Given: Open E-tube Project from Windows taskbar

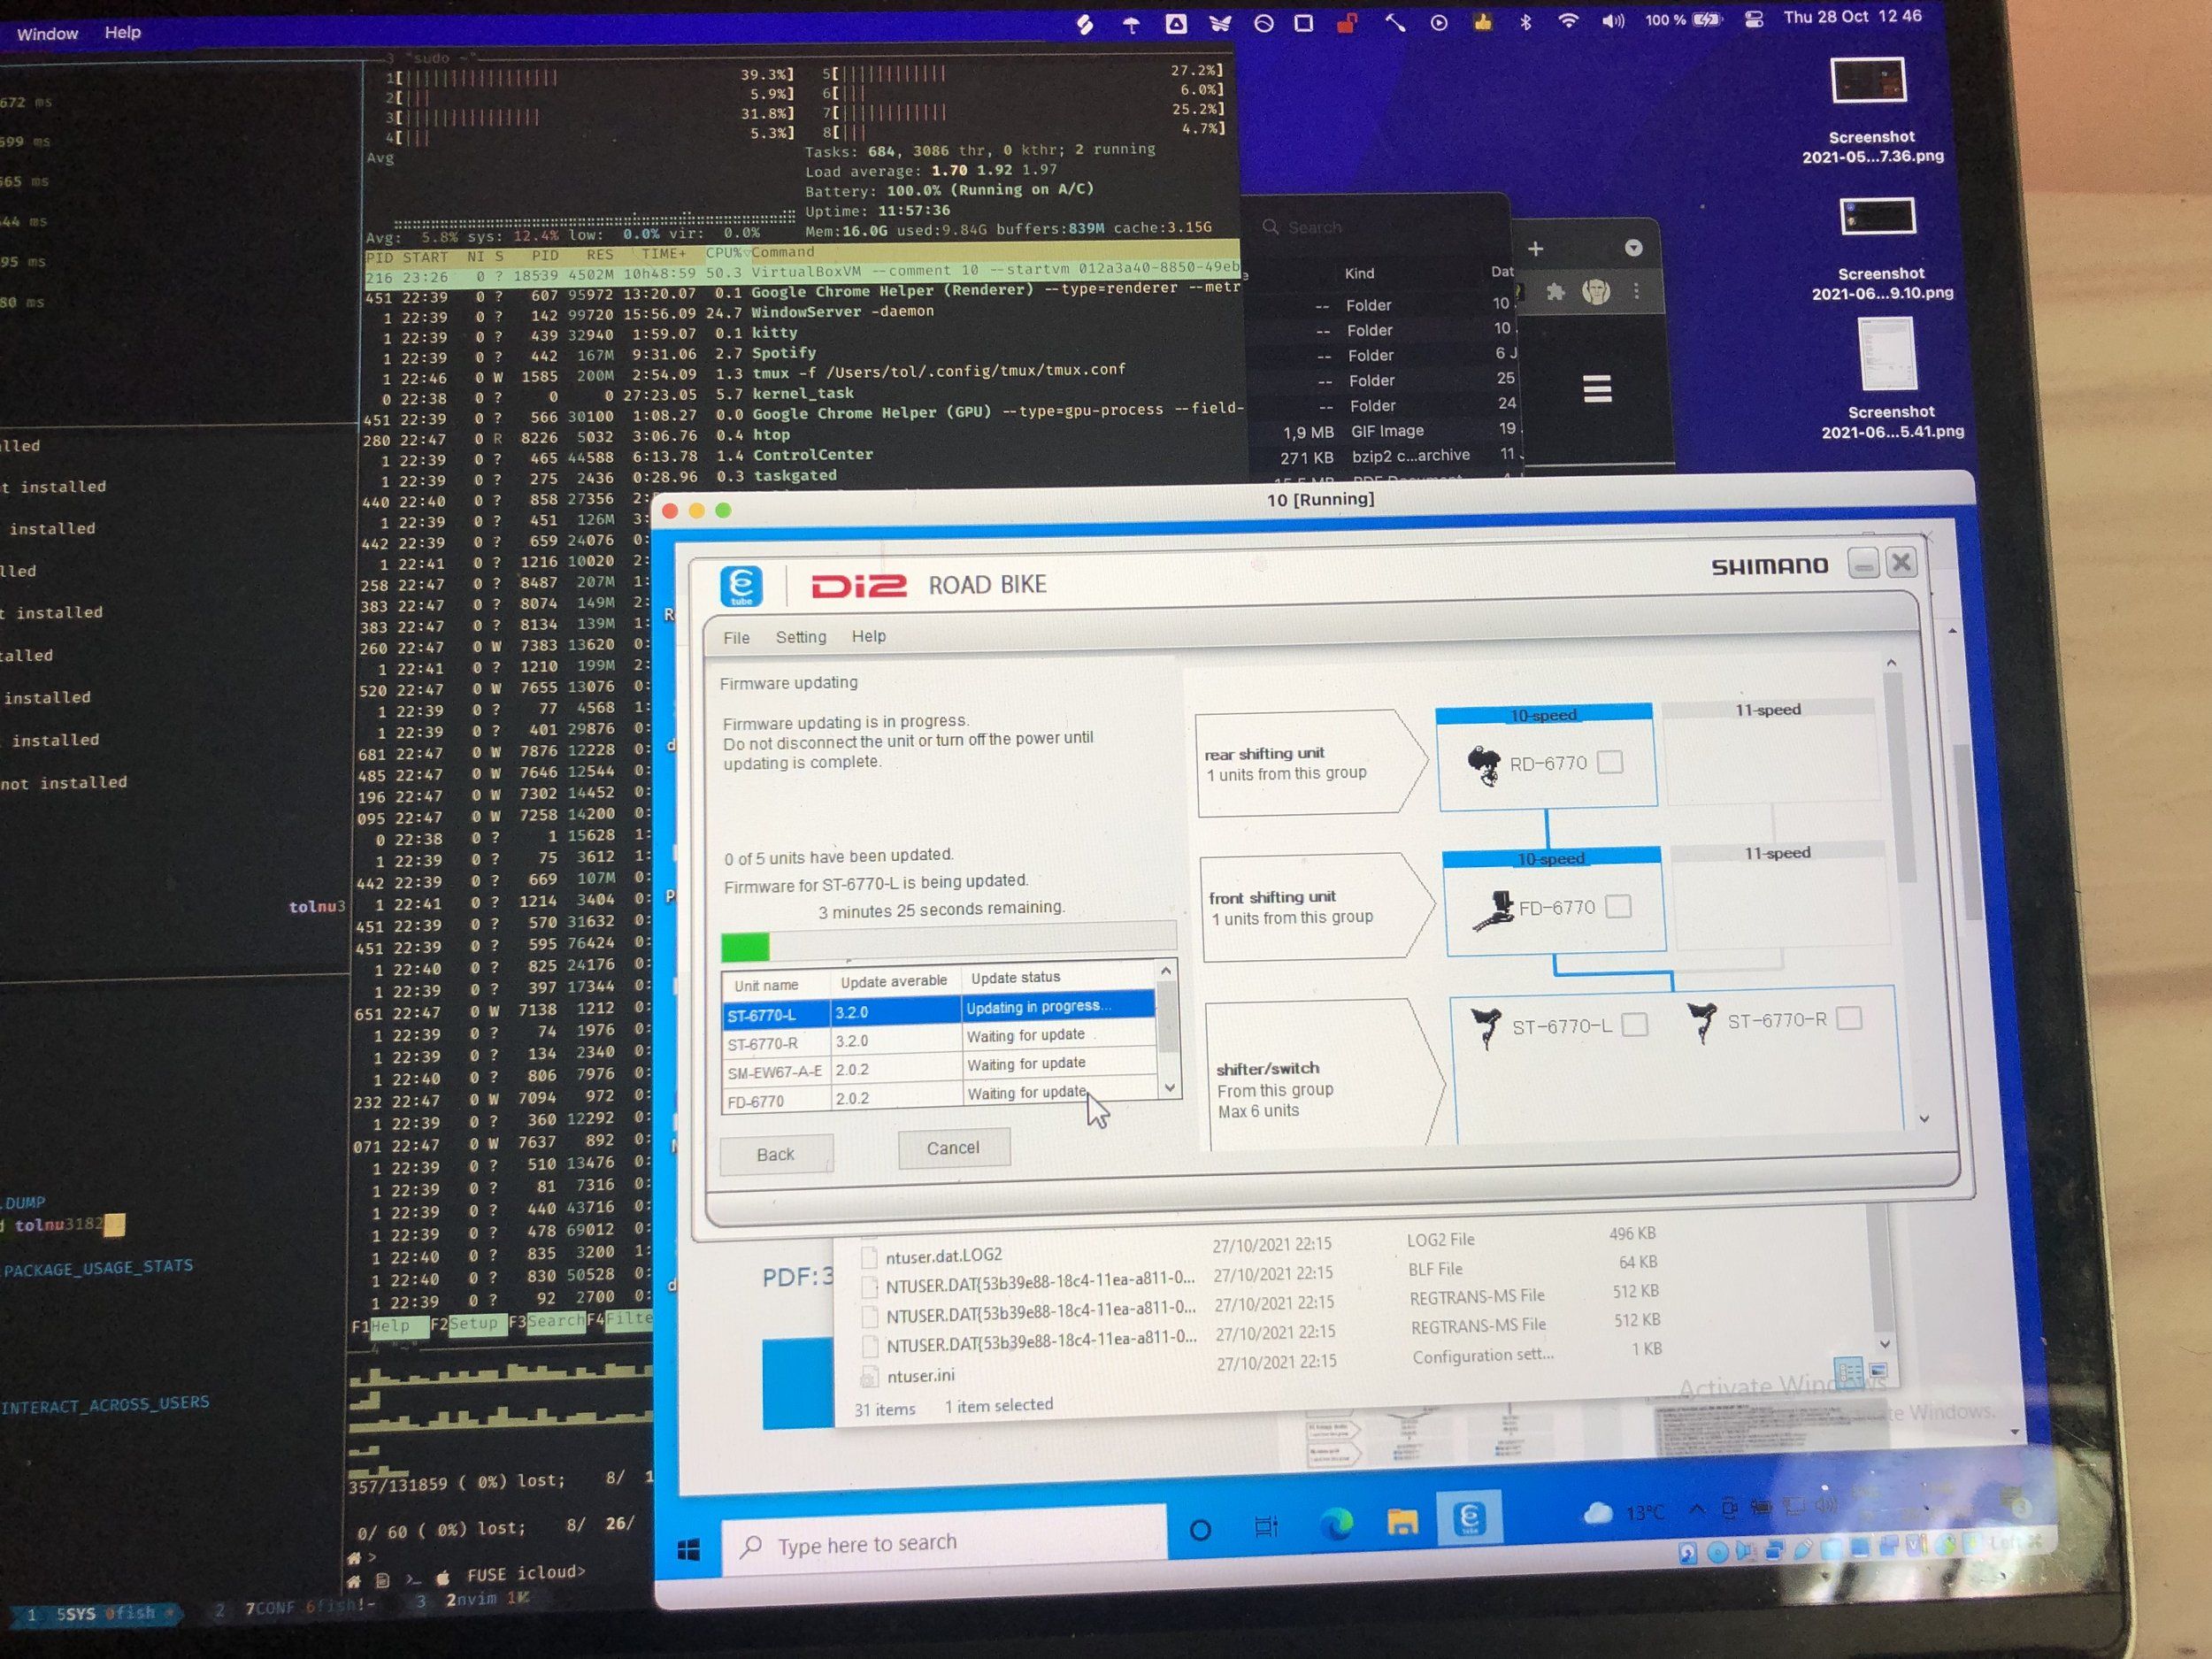Looking at the screenshot, I should click(x=1468, y=1519).
